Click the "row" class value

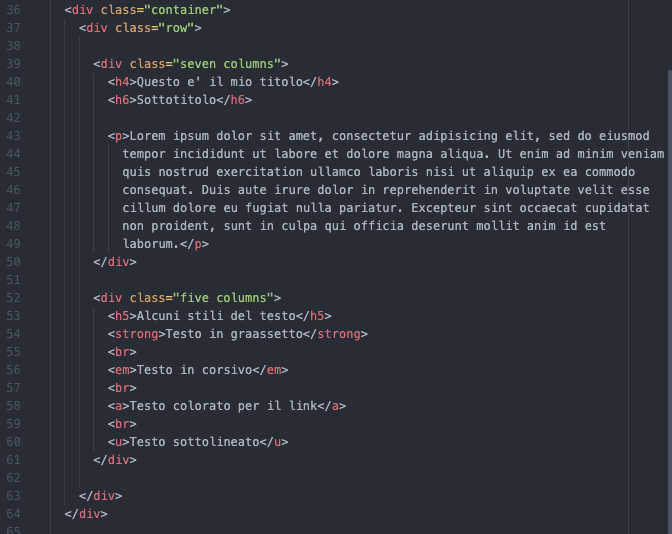176,28
